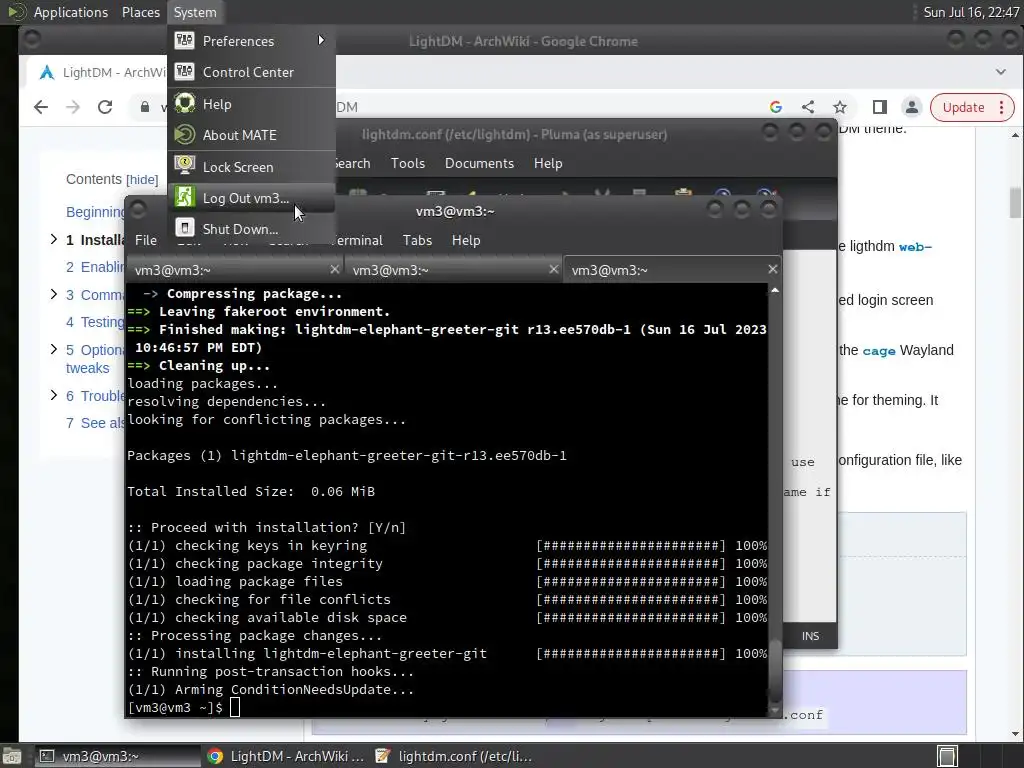The width and height of the screenshot is (1024, 768).
Task: Expand section 6 Troubleshooting in contents
Action: [54, 395]
